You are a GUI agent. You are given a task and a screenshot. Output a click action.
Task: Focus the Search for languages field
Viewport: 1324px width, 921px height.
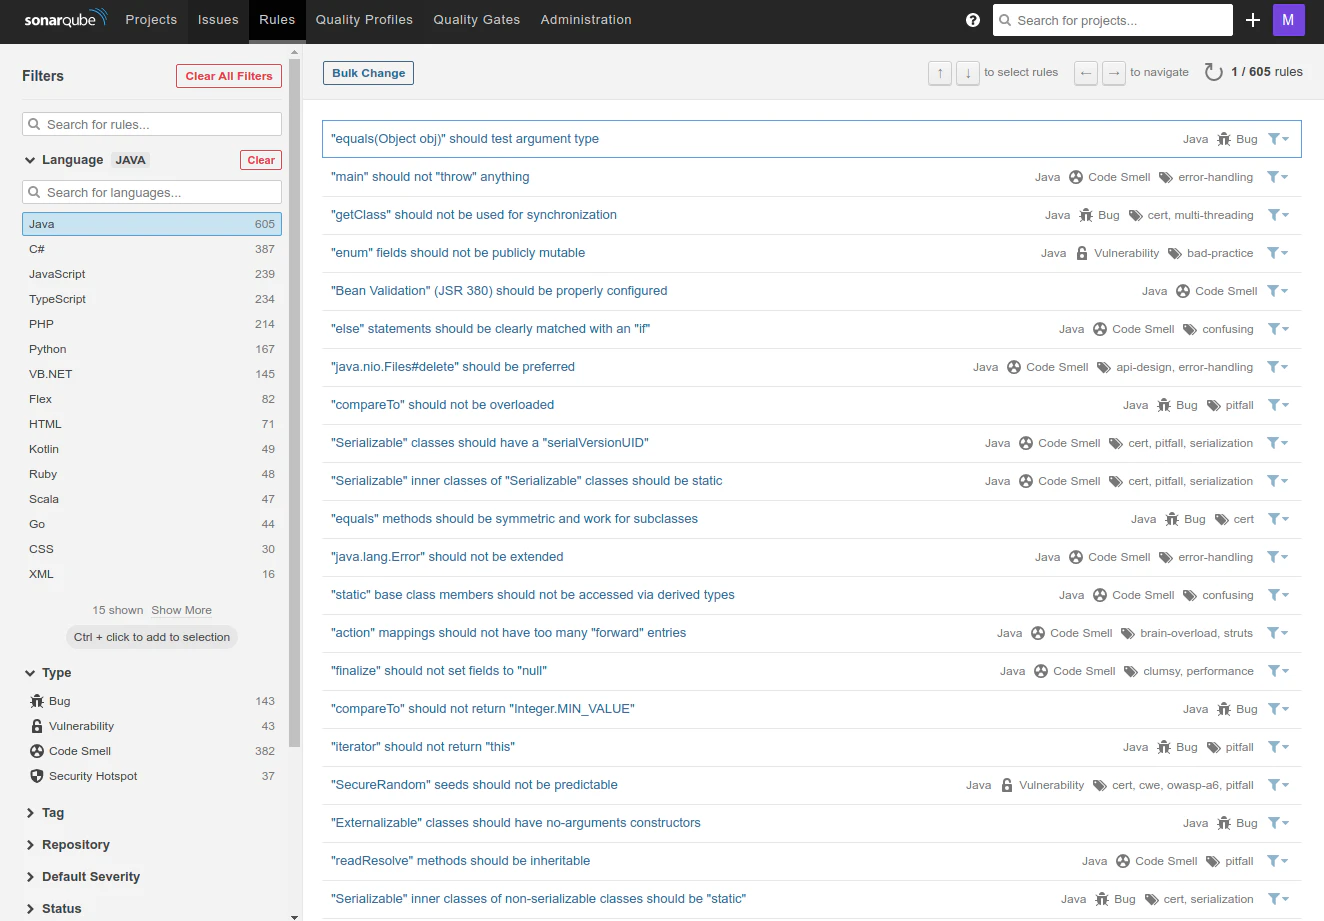pos(152,192)
